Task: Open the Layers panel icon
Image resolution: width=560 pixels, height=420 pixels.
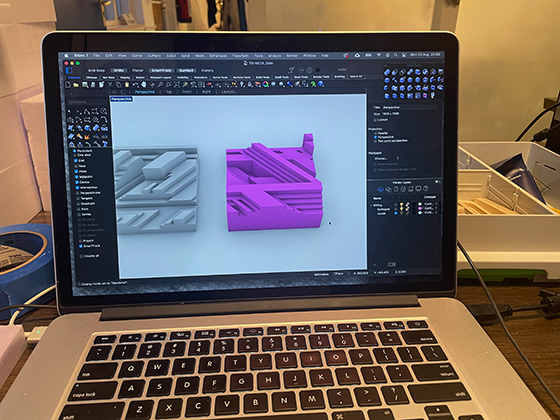Action: click(380, 189)
